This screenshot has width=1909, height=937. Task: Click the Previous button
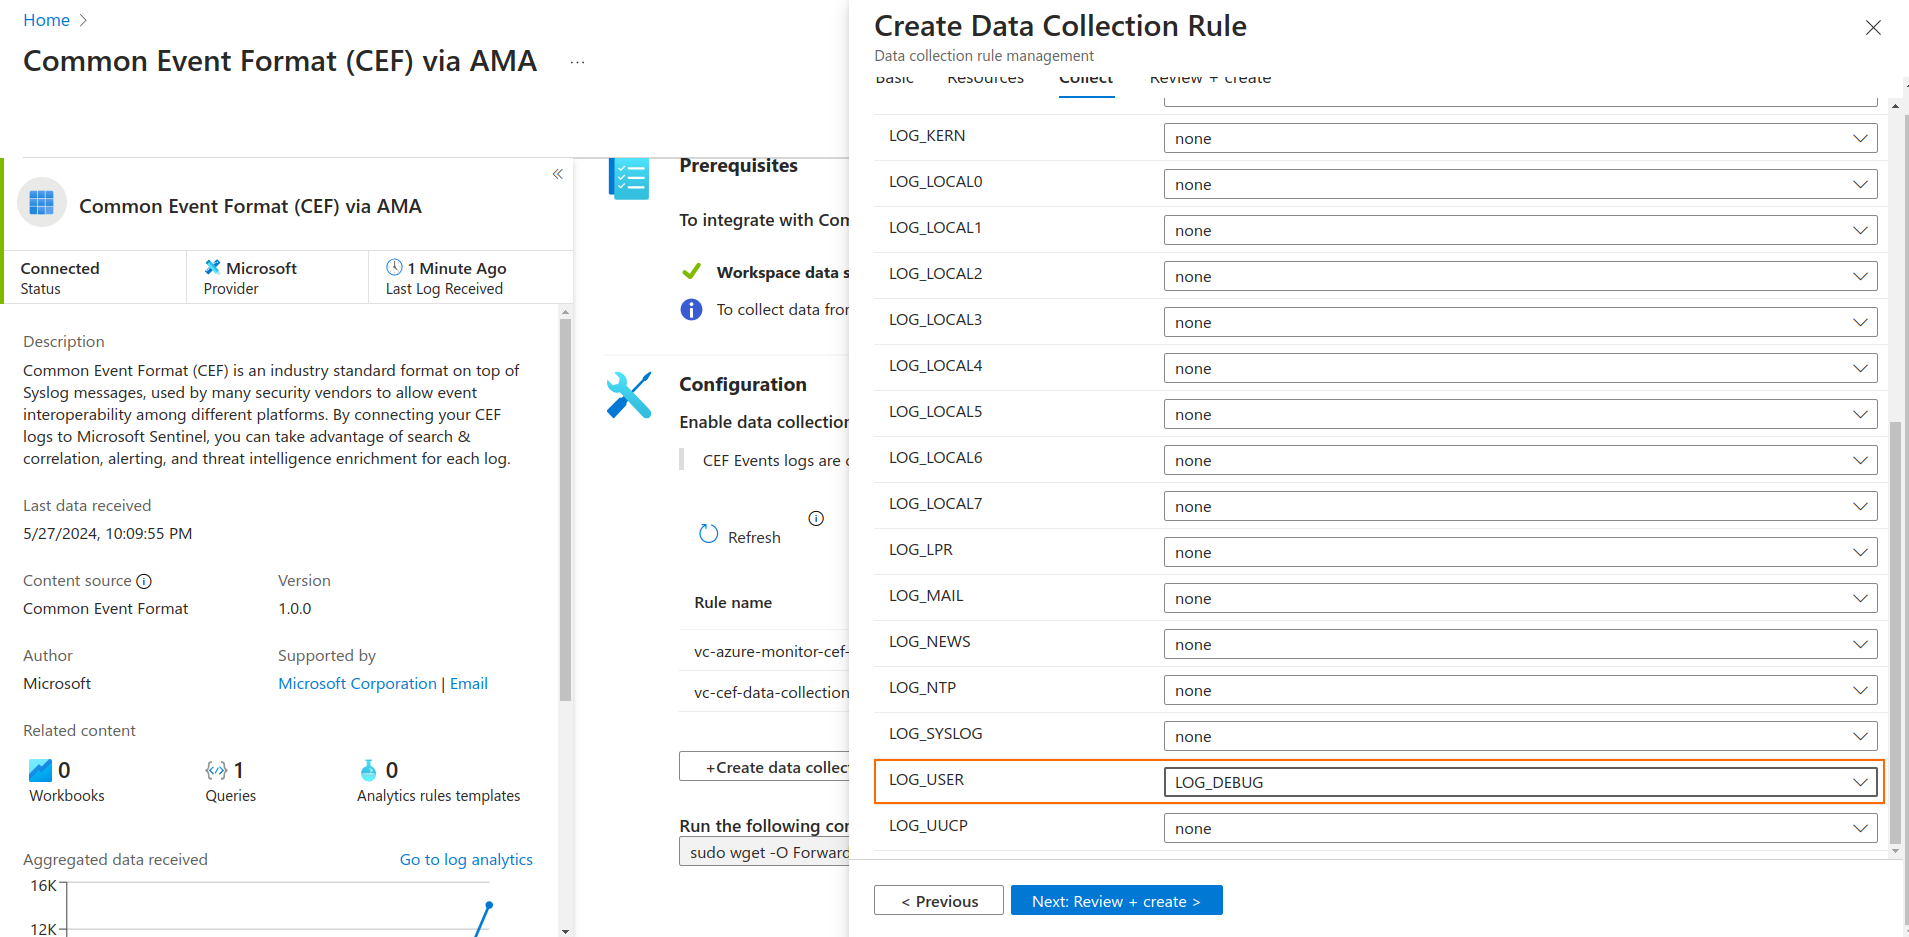click(x=939, y=900)
